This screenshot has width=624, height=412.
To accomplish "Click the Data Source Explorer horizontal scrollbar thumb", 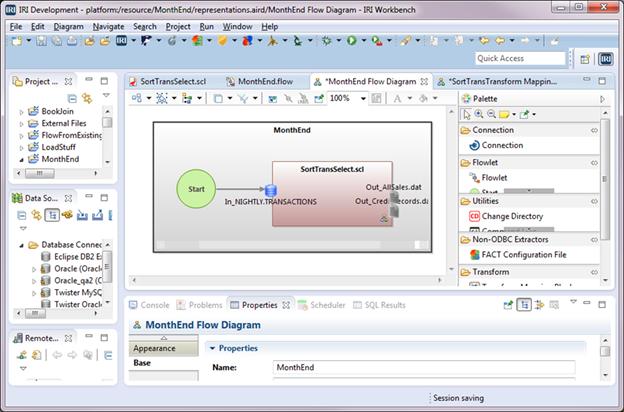I will [x=35, y=314].
